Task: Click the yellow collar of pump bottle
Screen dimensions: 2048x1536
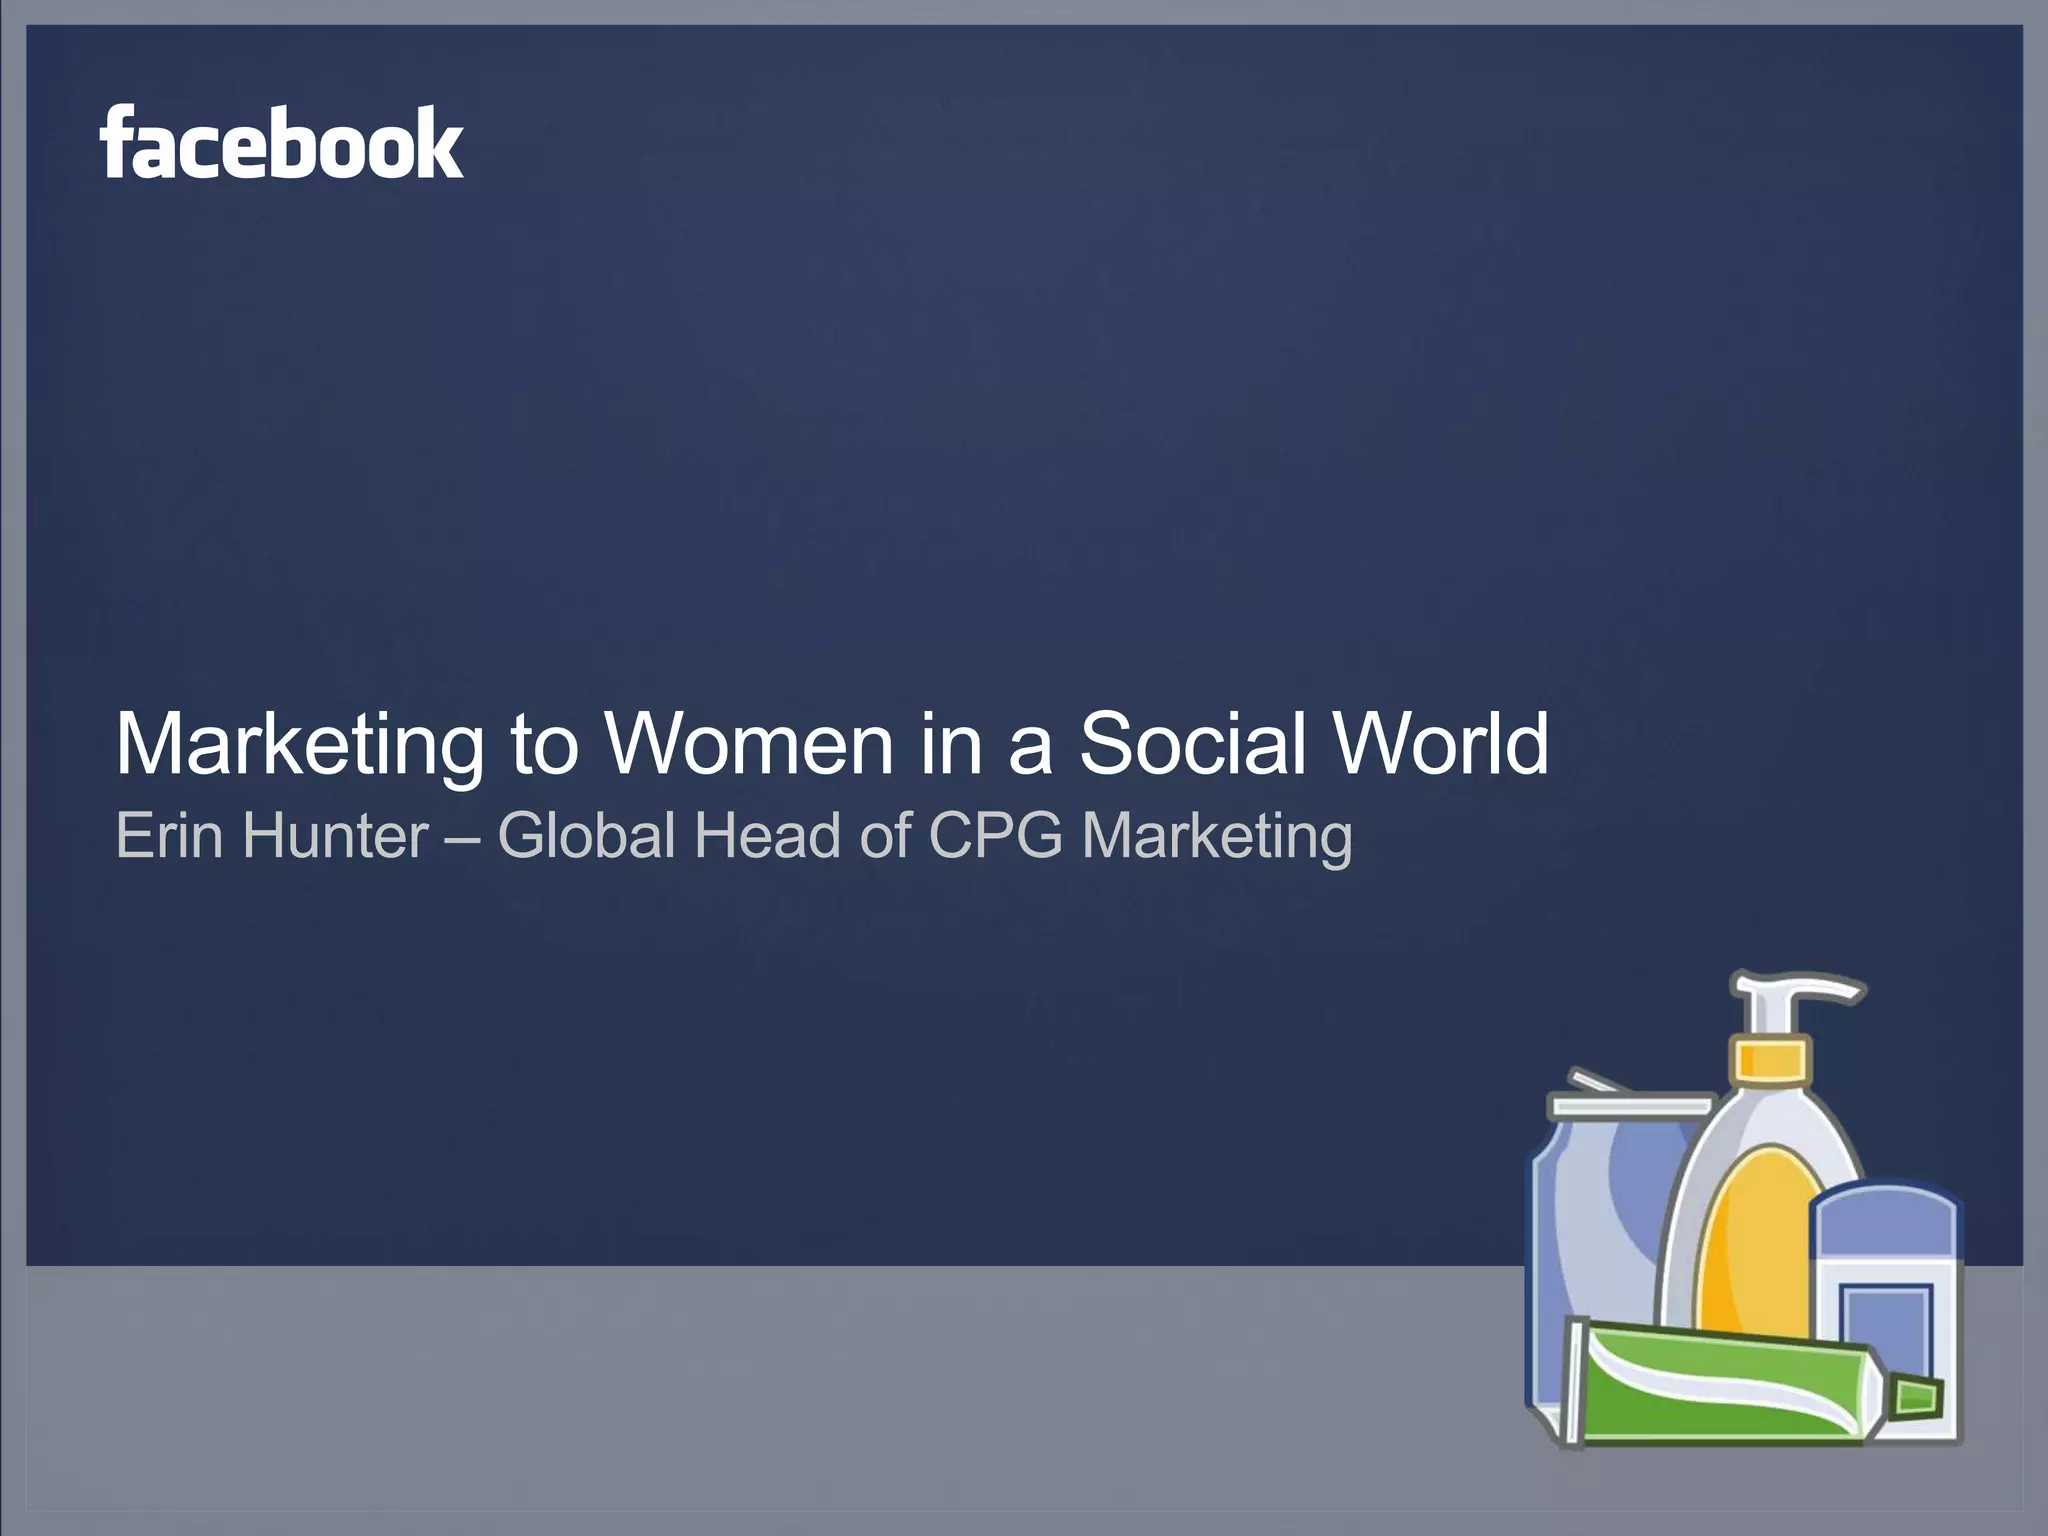Action: click(1771, 1060)
